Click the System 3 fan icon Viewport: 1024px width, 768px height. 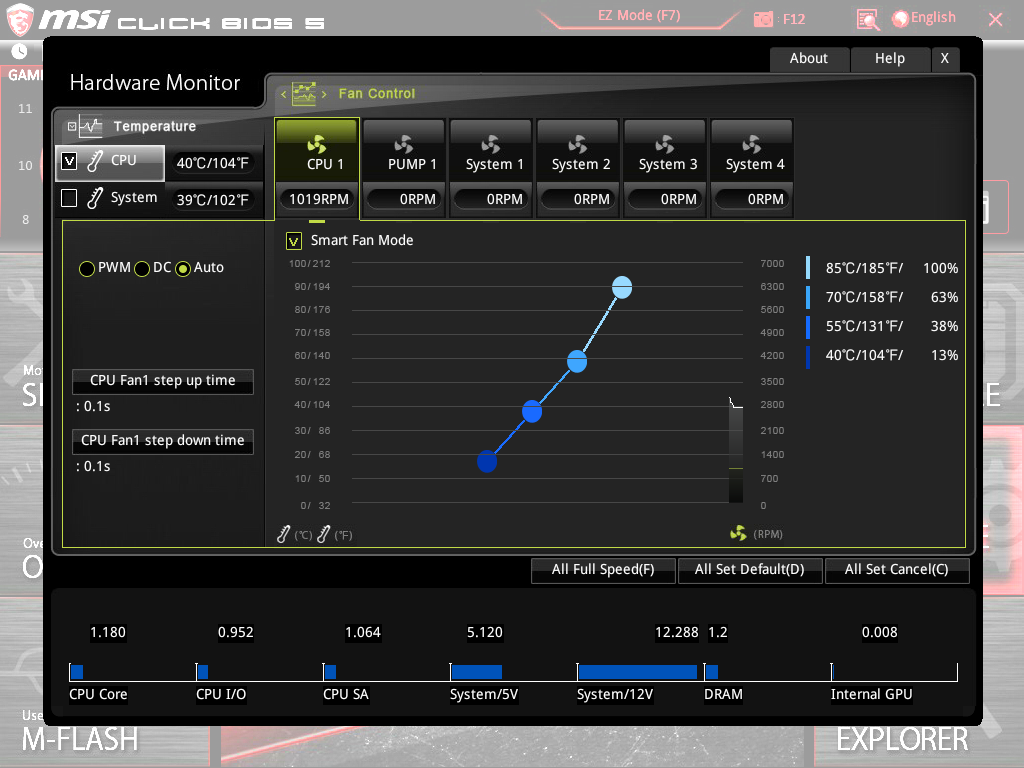tap(664, 144)
